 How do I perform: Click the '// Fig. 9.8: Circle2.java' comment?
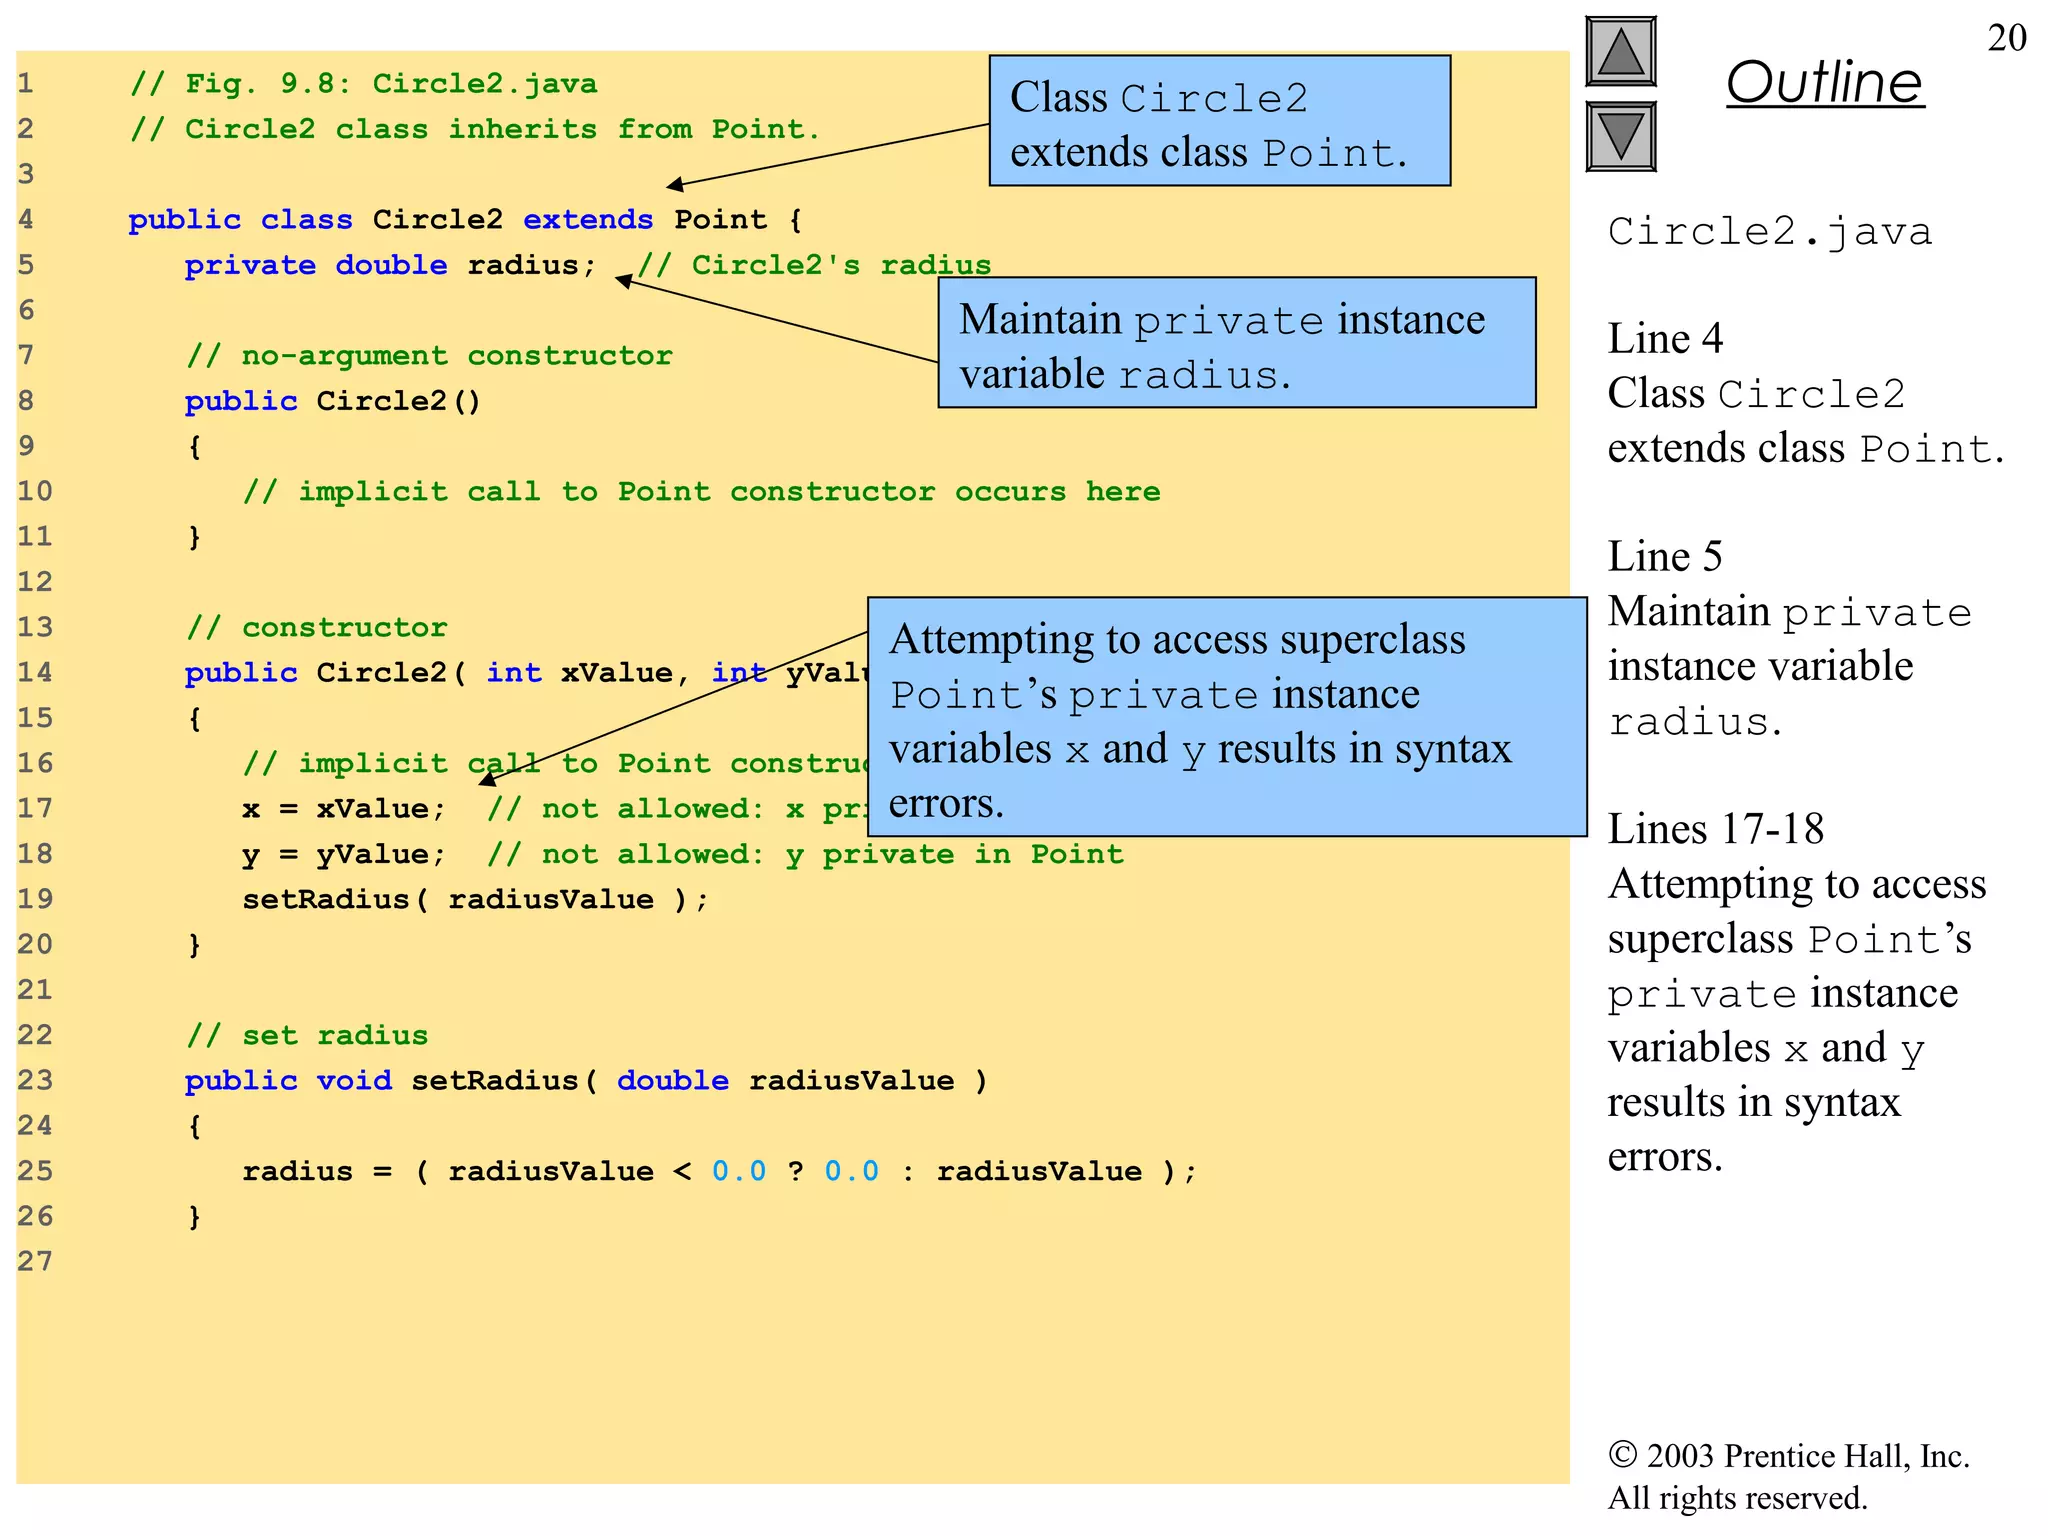363,84
